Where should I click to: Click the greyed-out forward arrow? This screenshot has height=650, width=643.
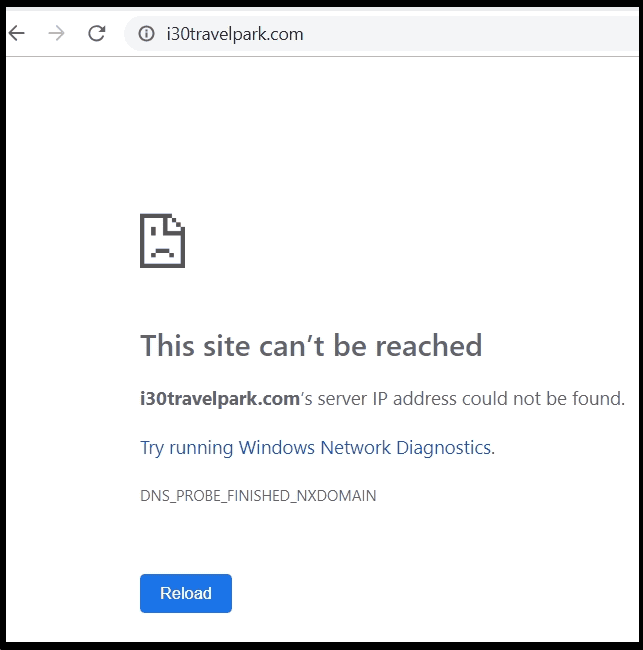pos(56,33)
